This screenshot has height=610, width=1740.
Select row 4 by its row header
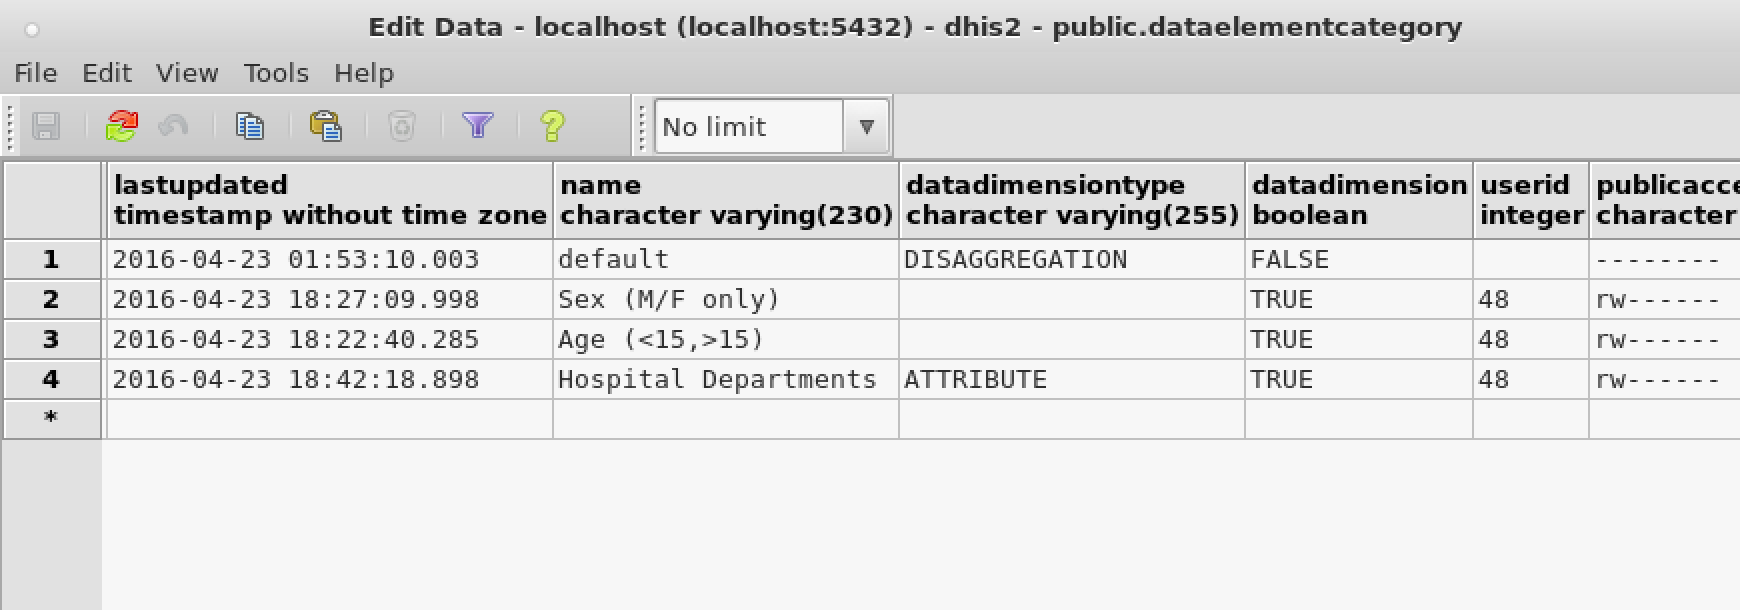click(51, 380)
